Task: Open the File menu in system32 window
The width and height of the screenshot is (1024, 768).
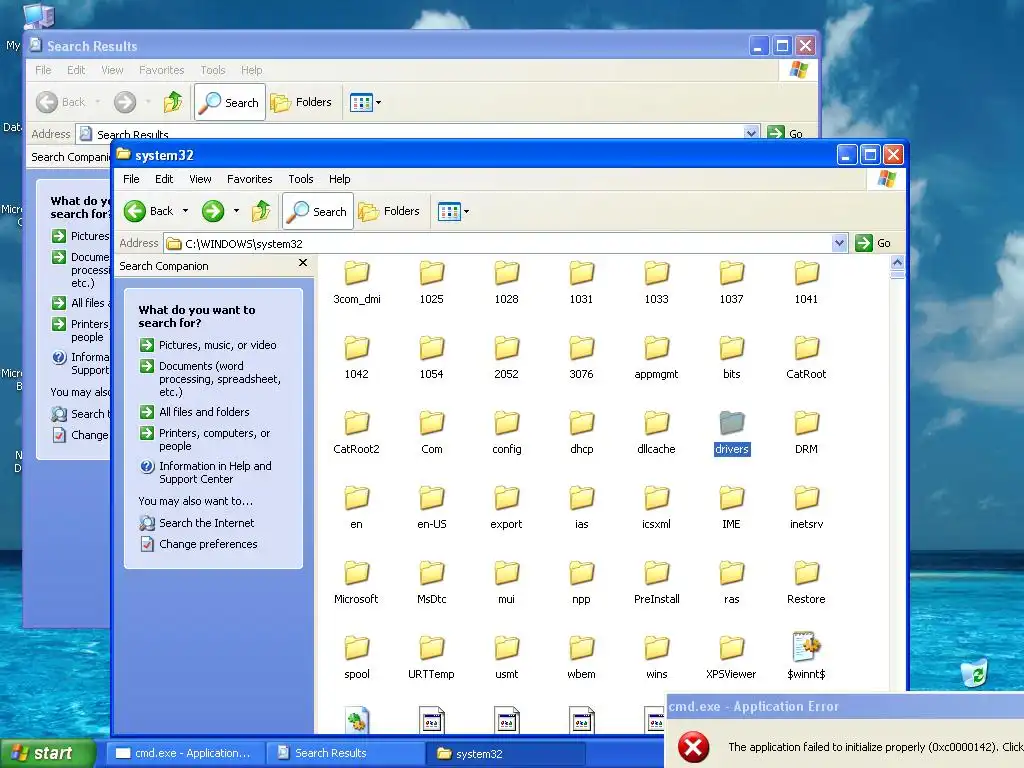Action: click(x=131, y=179)
